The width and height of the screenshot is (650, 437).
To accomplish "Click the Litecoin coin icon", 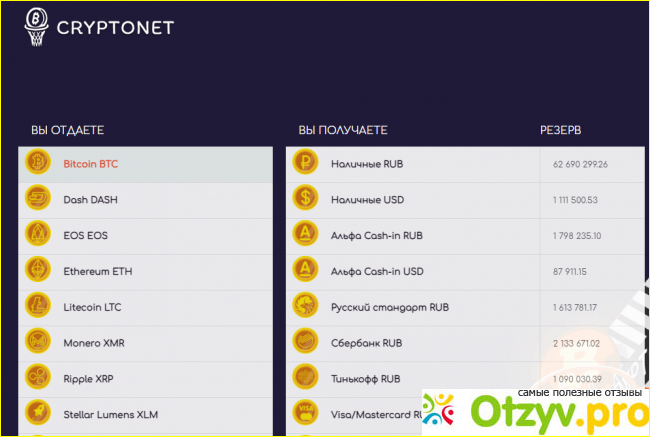I will pos(39,307).
